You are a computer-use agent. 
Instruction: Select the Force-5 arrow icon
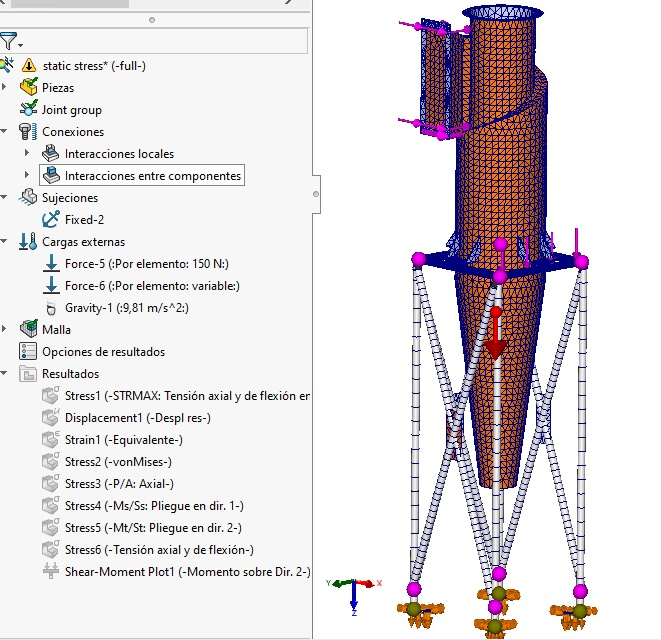[x=51, y=264]
